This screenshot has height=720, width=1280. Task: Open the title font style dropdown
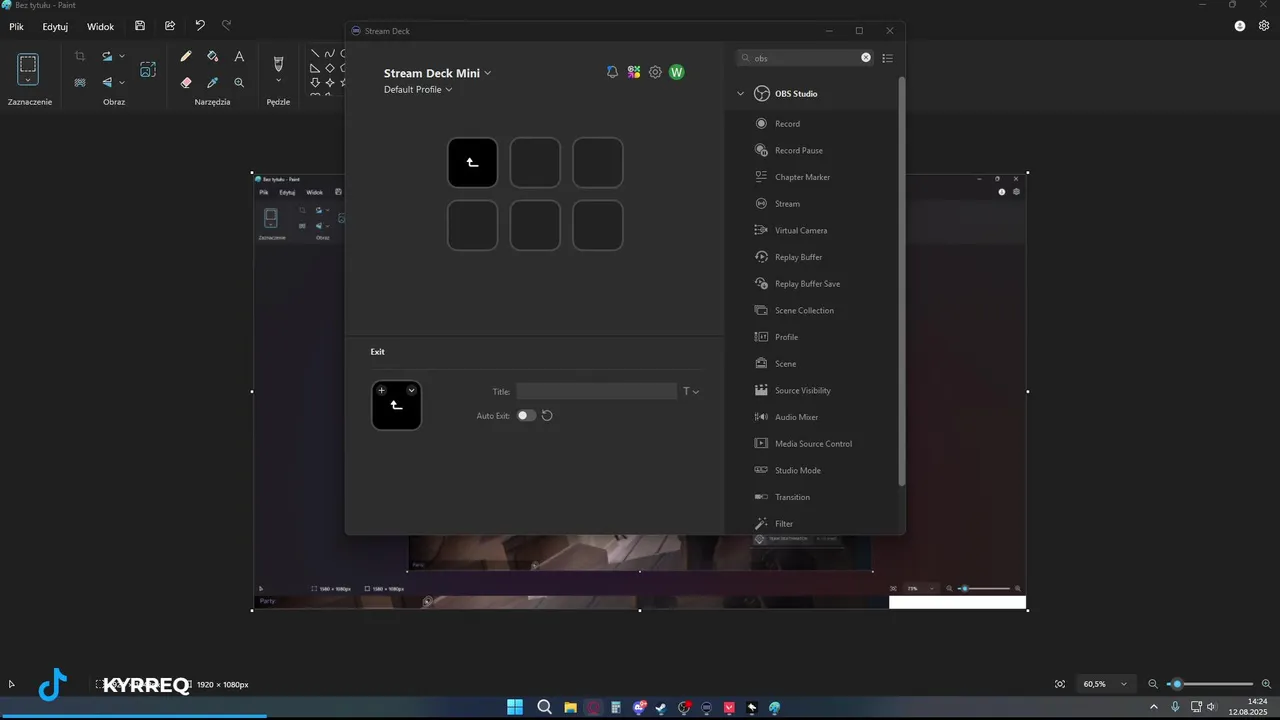(x=691, y=392)
